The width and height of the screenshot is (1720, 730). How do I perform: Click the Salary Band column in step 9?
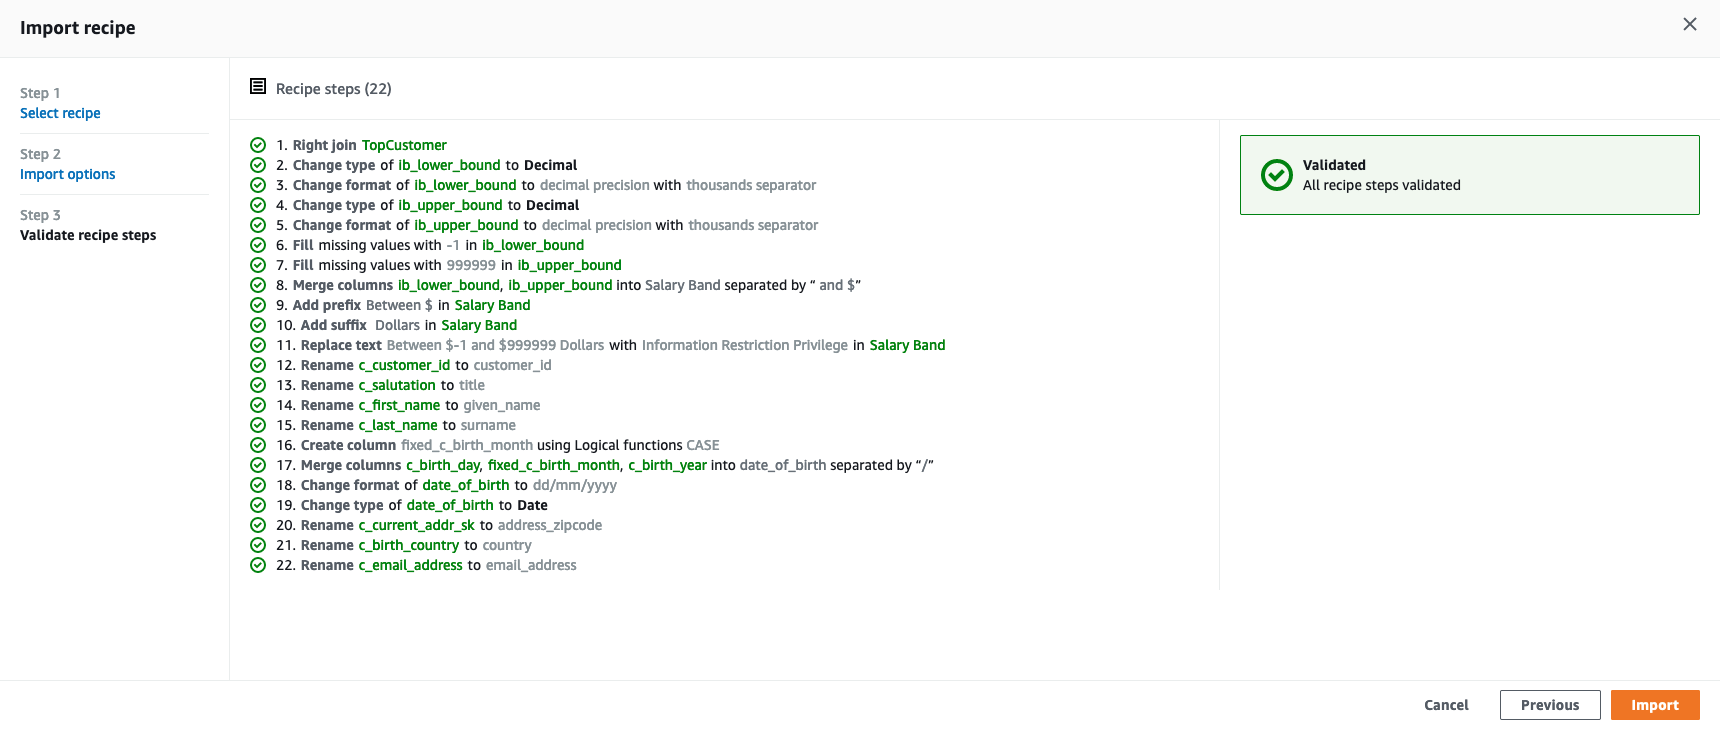(492, 305)
